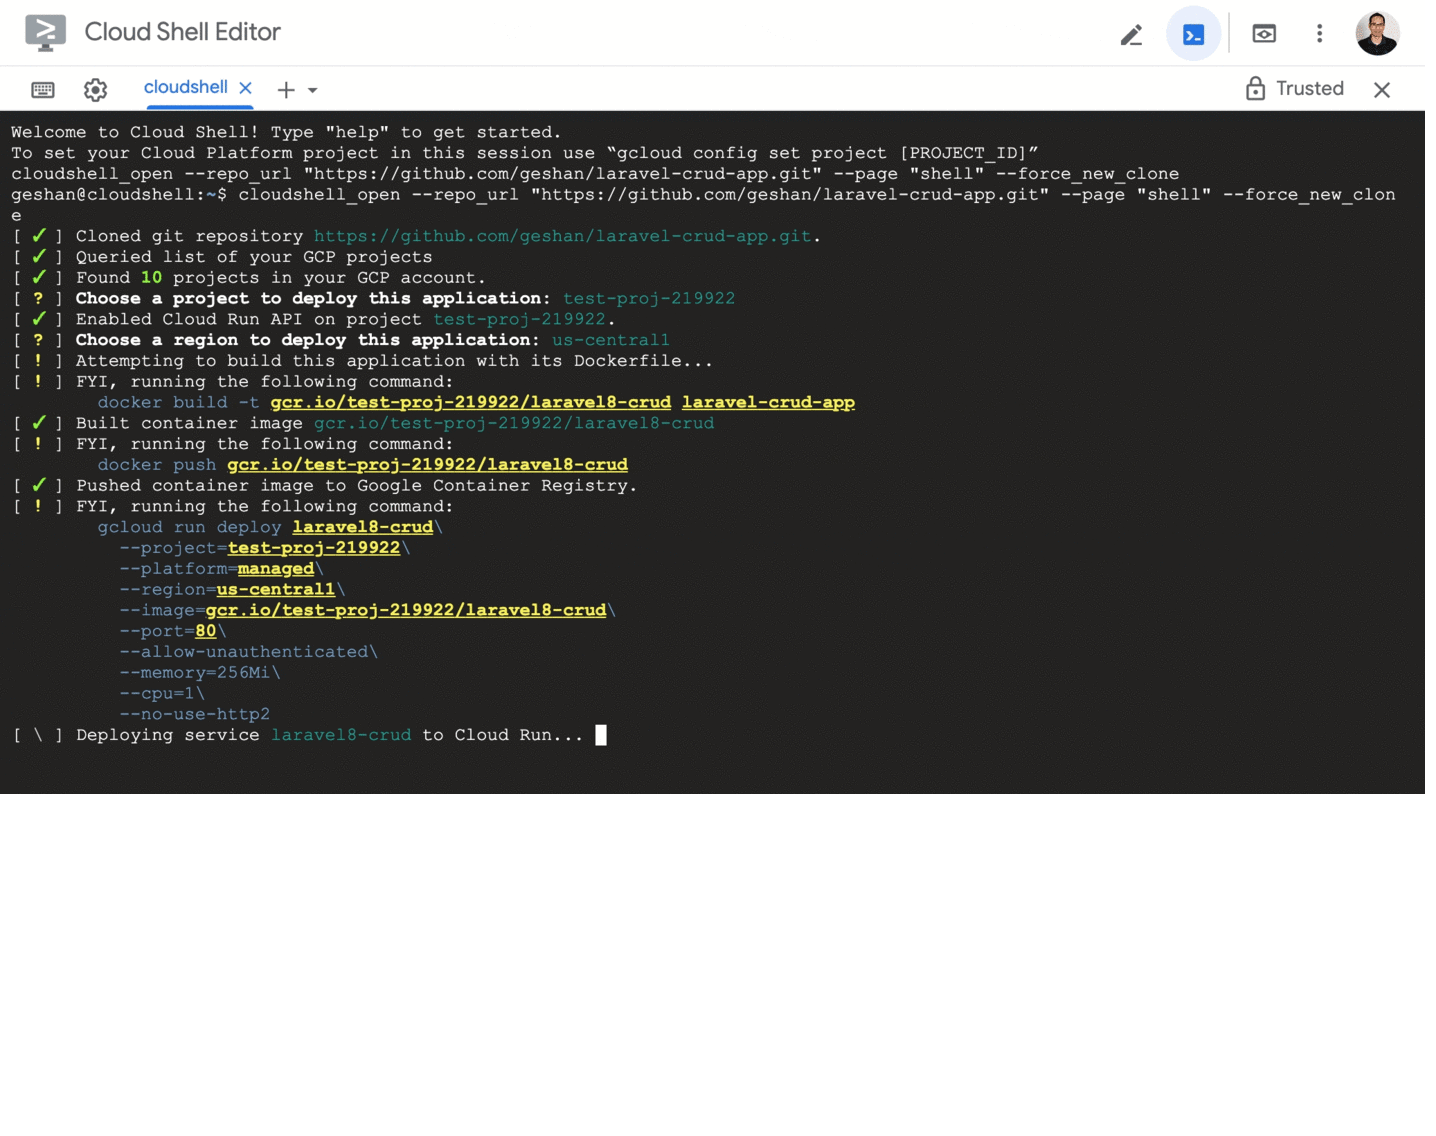Image resolution: width=1436 pixels, height=1136 pixels.
Task: Toggle the Trusted mode lock
Action: pyautogui.click(x=1256, y=88)
